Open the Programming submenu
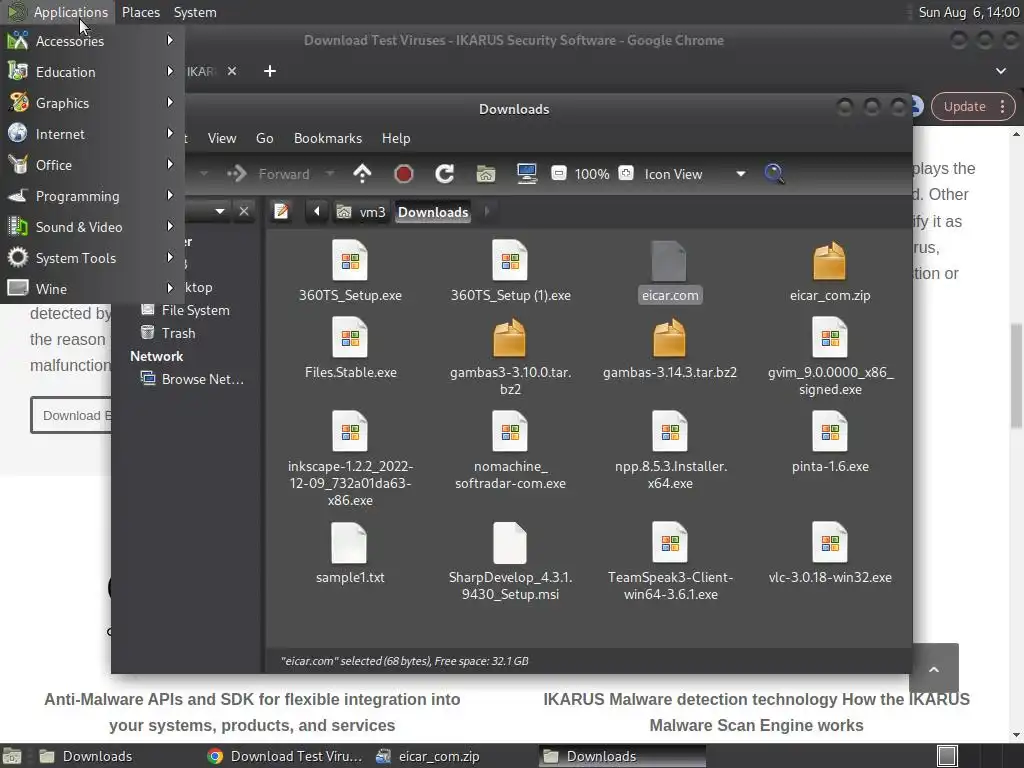Viewport: 1024px width, 768px height. click(x=91, y=196)
